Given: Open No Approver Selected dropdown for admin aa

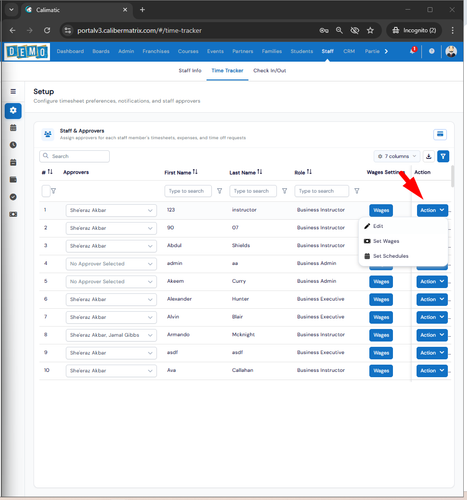Looking at the screenshot, I should (x=111, y=264).
